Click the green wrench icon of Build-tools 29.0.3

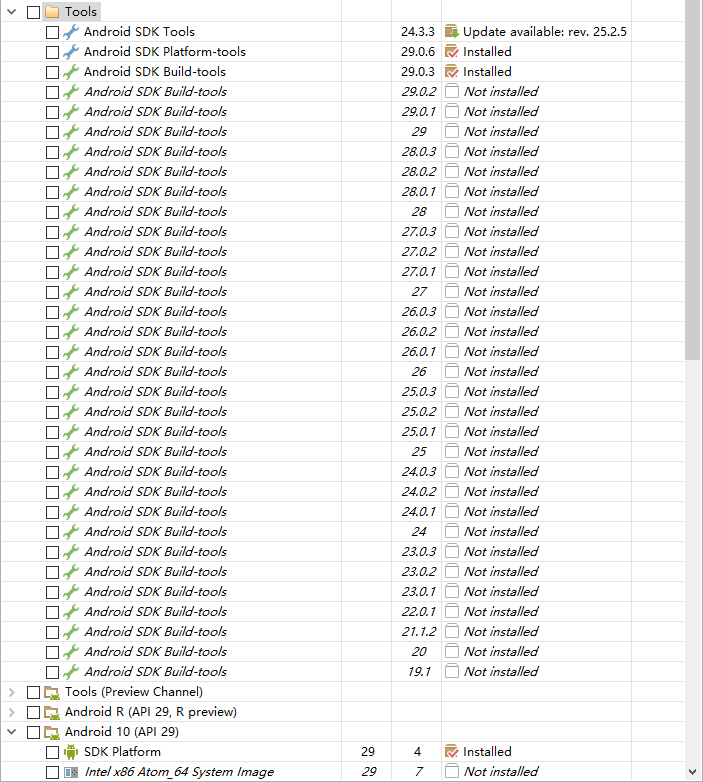[71, 72]
